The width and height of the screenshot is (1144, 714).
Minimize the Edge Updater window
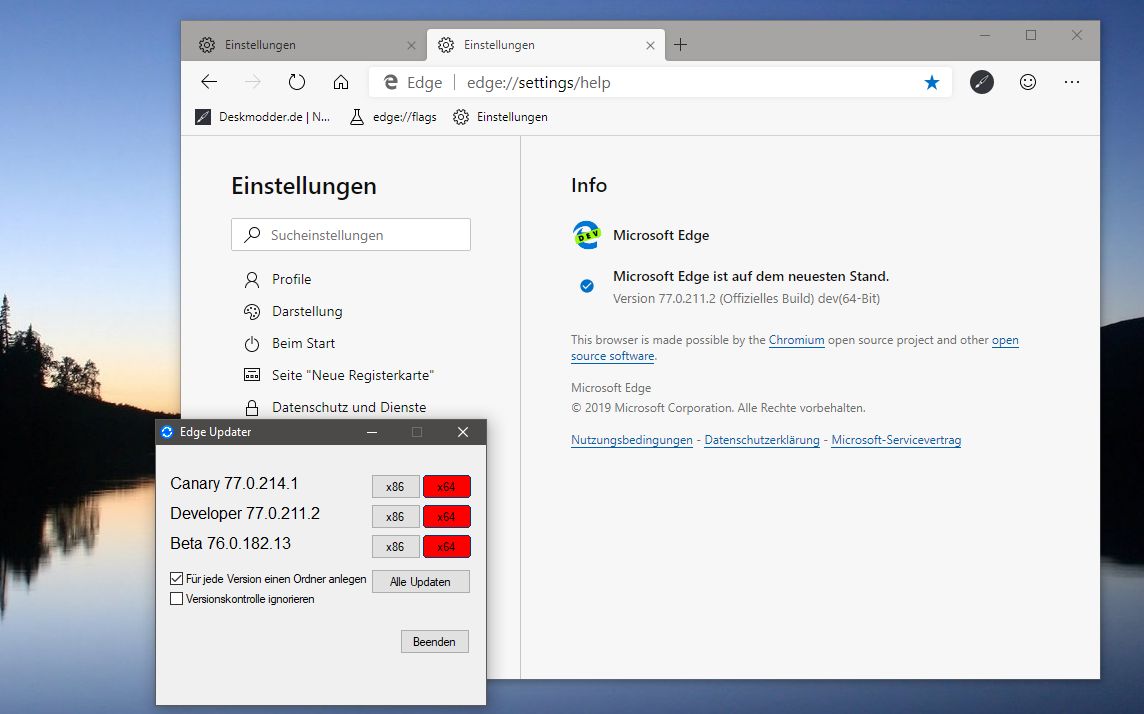coord(372,432)
